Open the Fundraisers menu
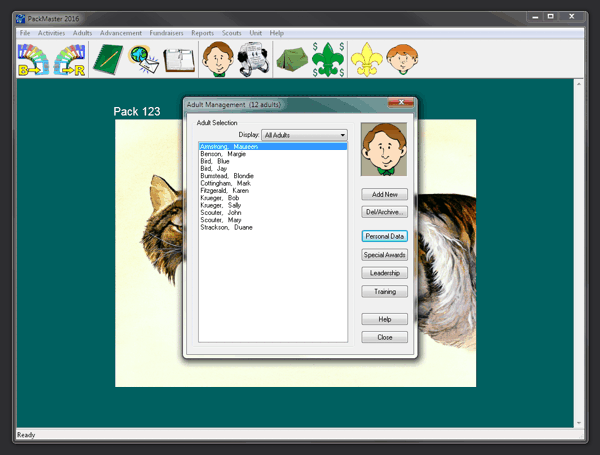The height and width of the screenshot is (455, 600). [166, 33]
